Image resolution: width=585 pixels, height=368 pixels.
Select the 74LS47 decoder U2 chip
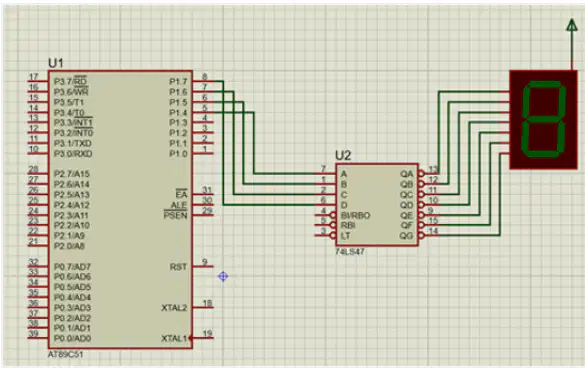(377, 205)
